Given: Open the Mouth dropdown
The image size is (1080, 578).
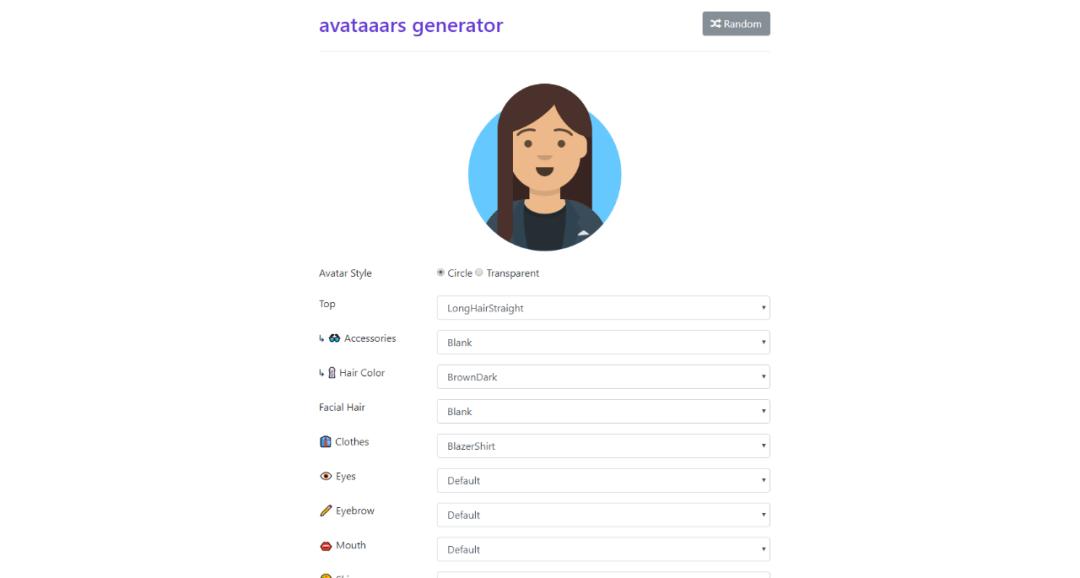Looking at the screenshot, I should pos(603,550).
